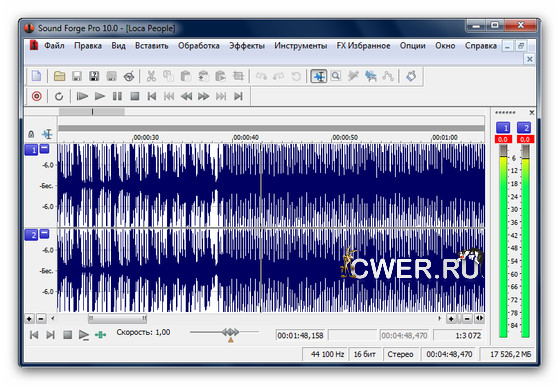Toggle channel 1 meter button
Viewport: 560px width, 386px height.
[503, 128]
